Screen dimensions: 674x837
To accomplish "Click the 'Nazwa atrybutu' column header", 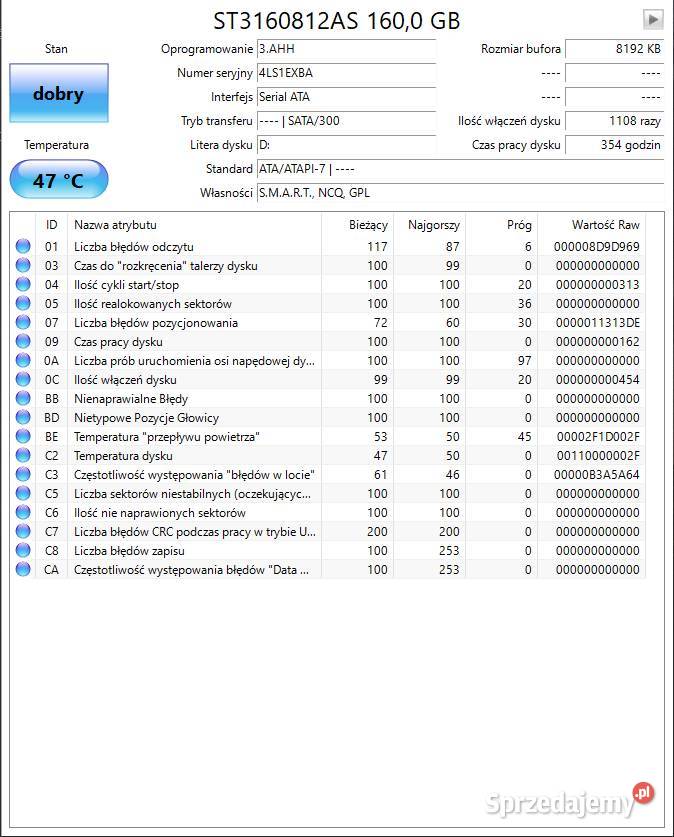I will pyautogui.click(x=115, y=225).
